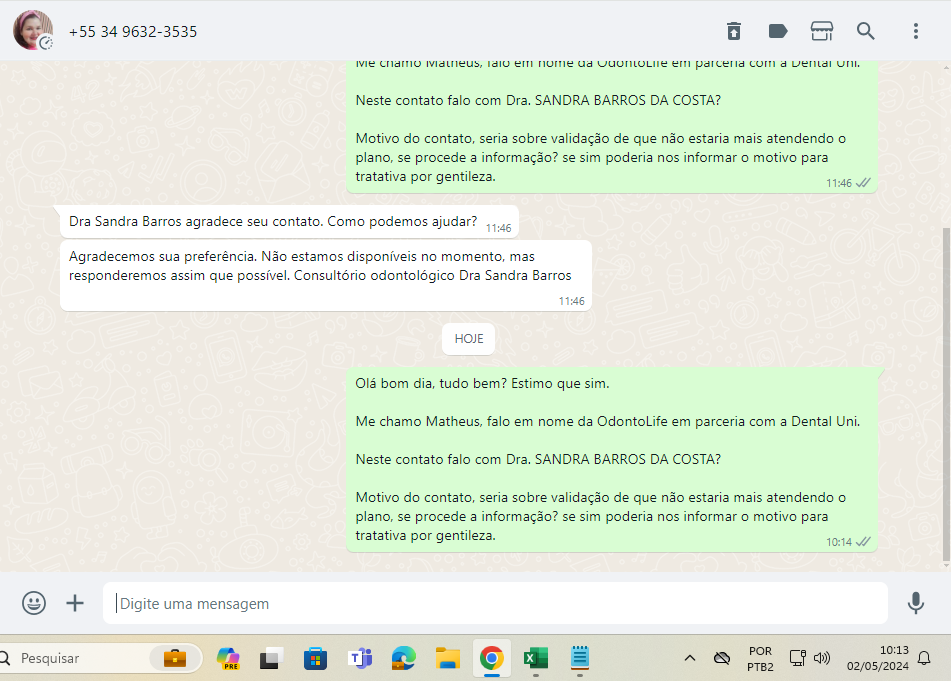The image size is (951, 681).
Task: Open Microsoft Store from taskbar
Action: (x=315, y=658)
